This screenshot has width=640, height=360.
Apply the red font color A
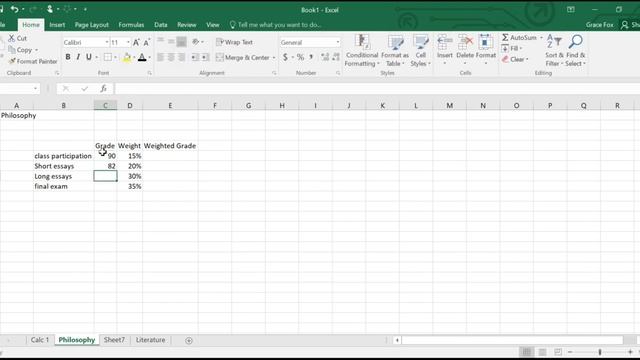click(x=142, y=58)
